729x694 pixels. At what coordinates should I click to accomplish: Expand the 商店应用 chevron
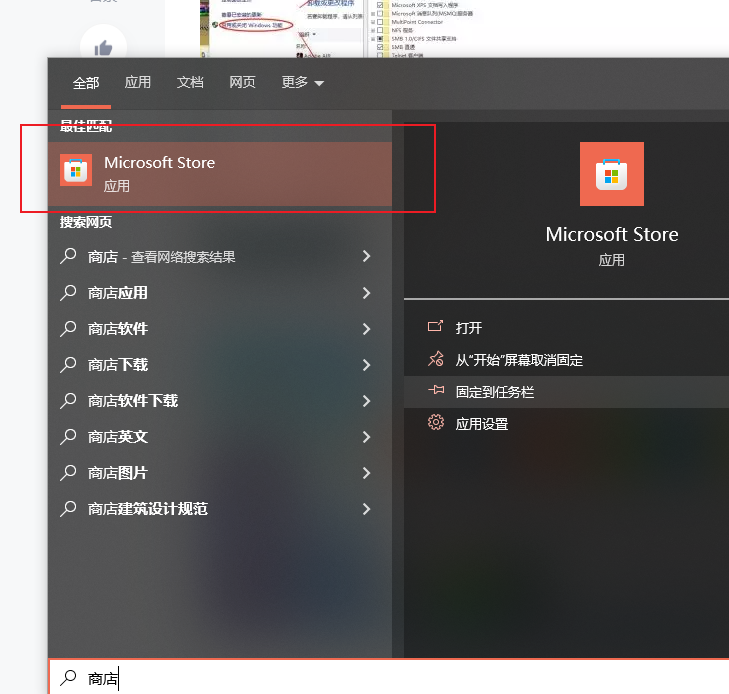[x=366, y=292]
